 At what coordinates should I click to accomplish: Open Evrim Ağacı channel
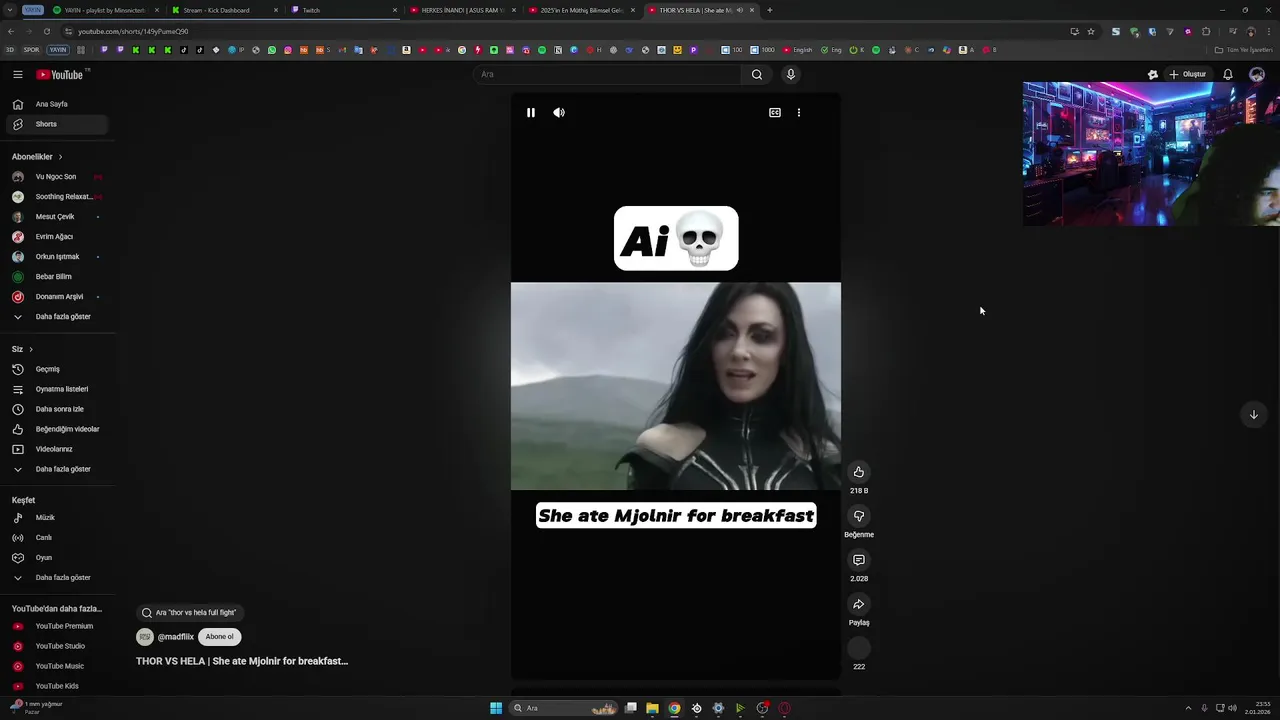tap(57, 237)
